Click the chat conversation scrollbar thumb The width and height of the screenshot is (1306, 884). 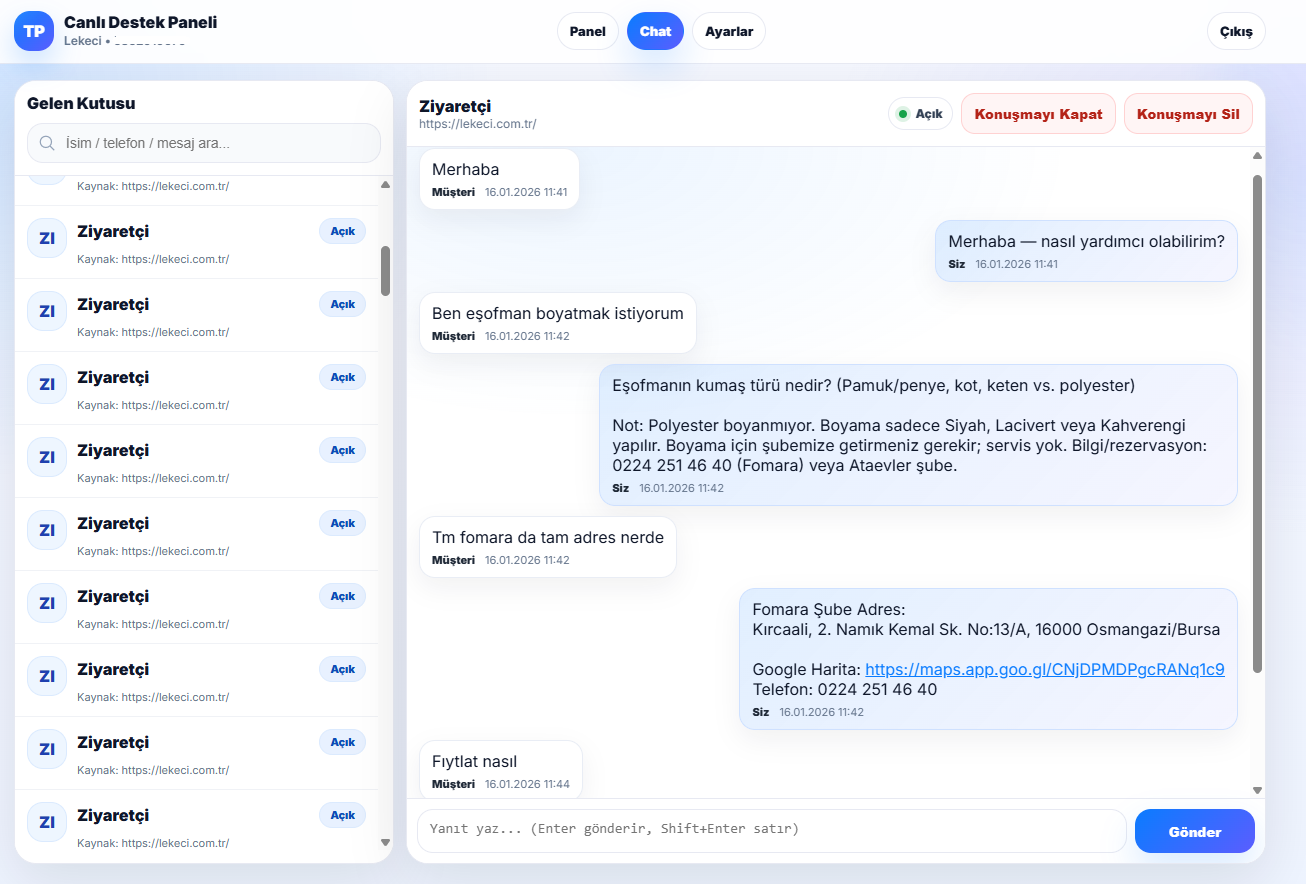click(1257, 420)
